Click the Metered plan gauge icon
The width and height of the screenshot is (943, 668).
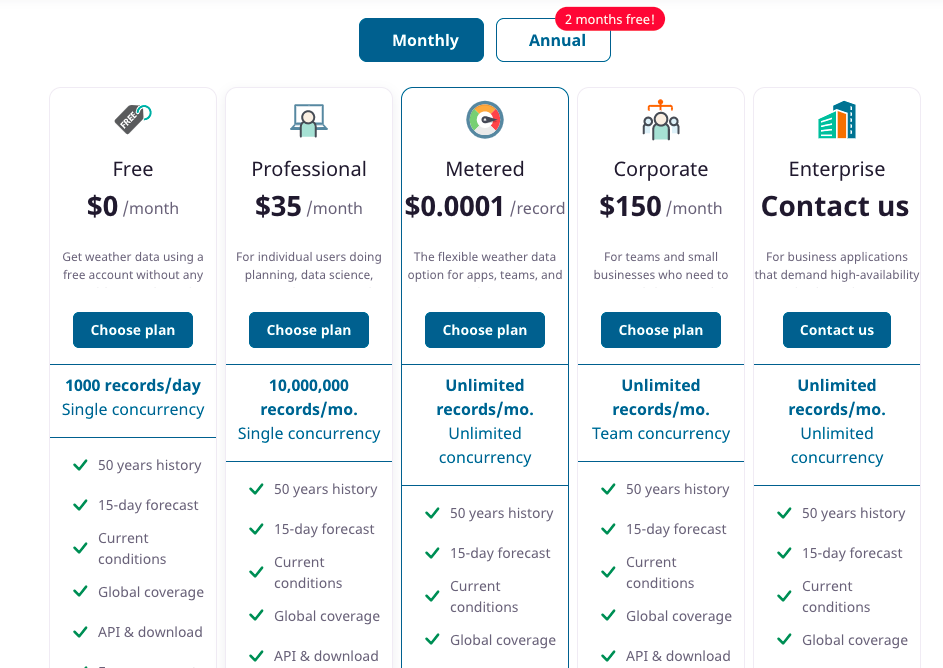(x=485, y=120)
